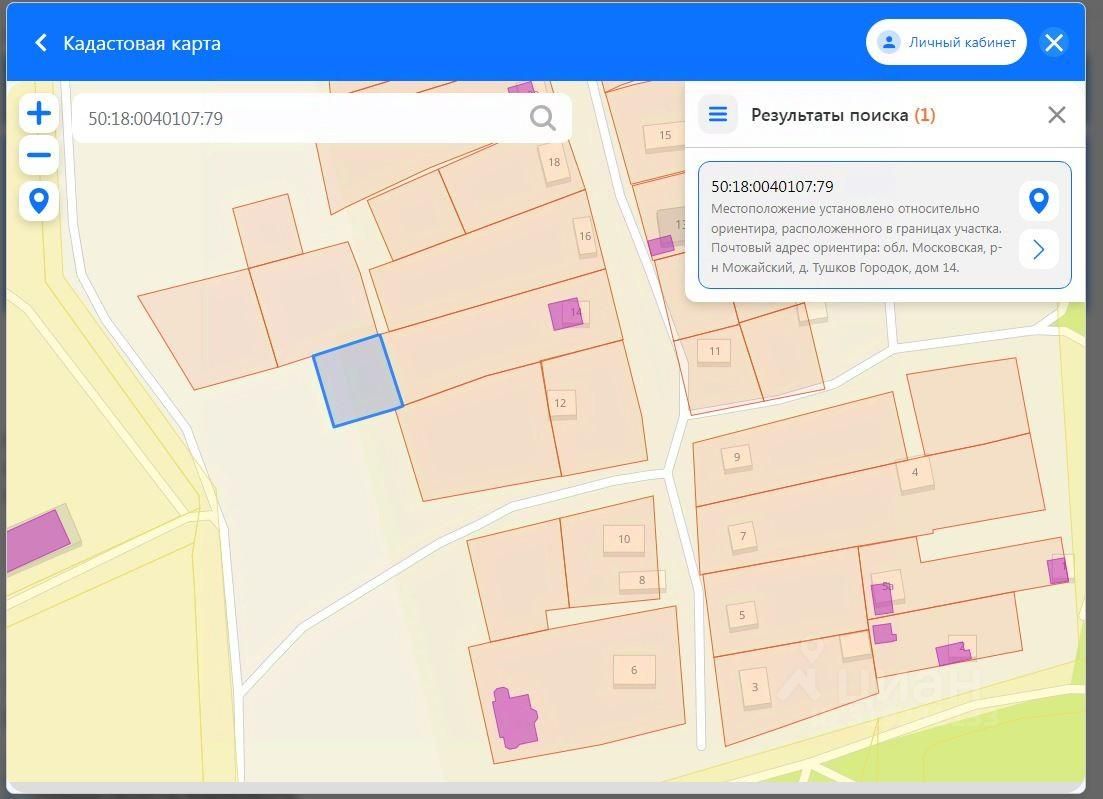Screen dimensions: 1103x799
Task: Run search with the magnifier icon
Action: pos(542,118)
